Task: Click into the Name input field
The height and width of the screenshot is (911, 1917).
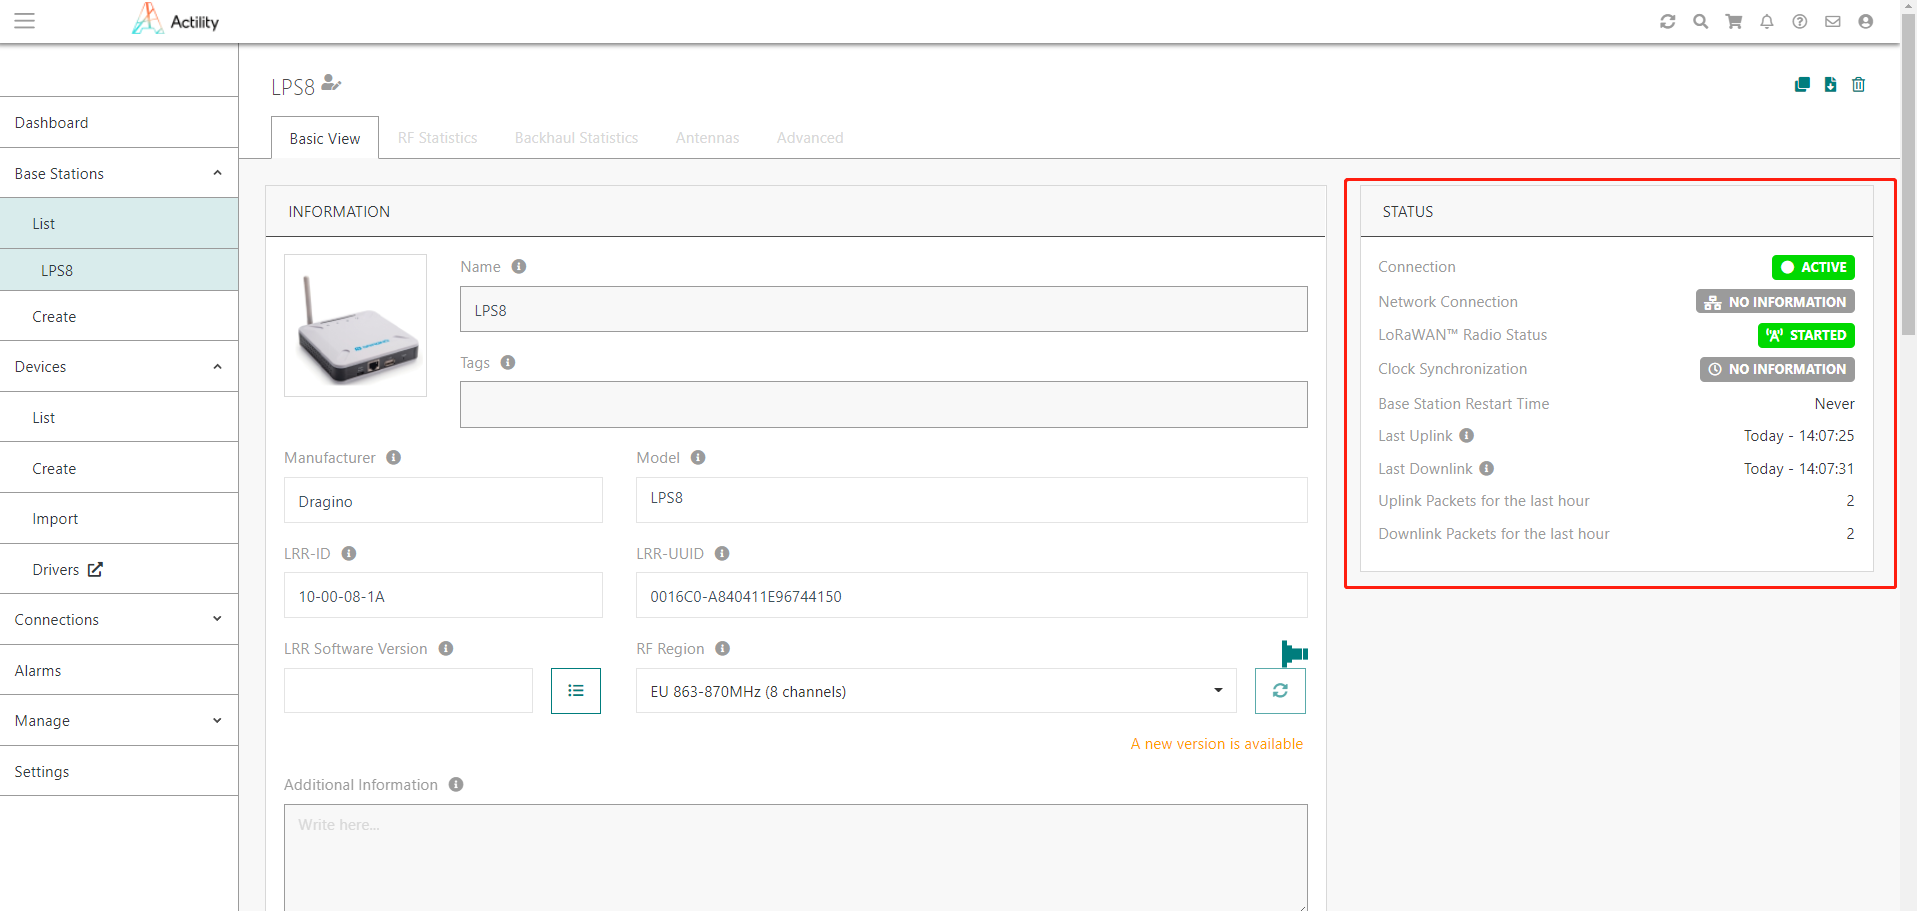Action: pos(884,309)
